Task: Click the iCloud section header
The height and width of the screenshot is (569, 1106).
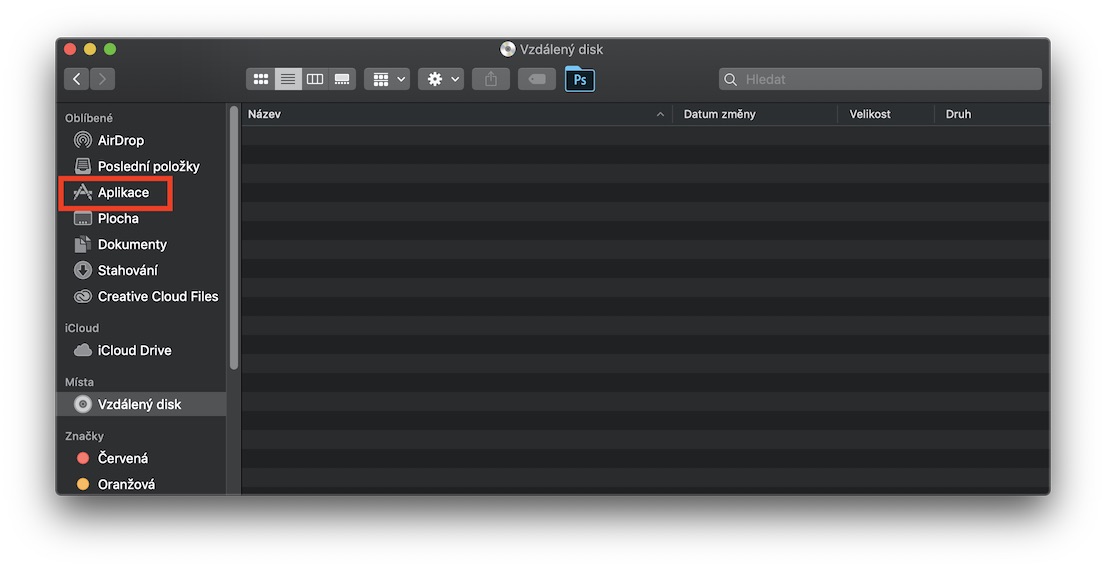Action: 82,328
